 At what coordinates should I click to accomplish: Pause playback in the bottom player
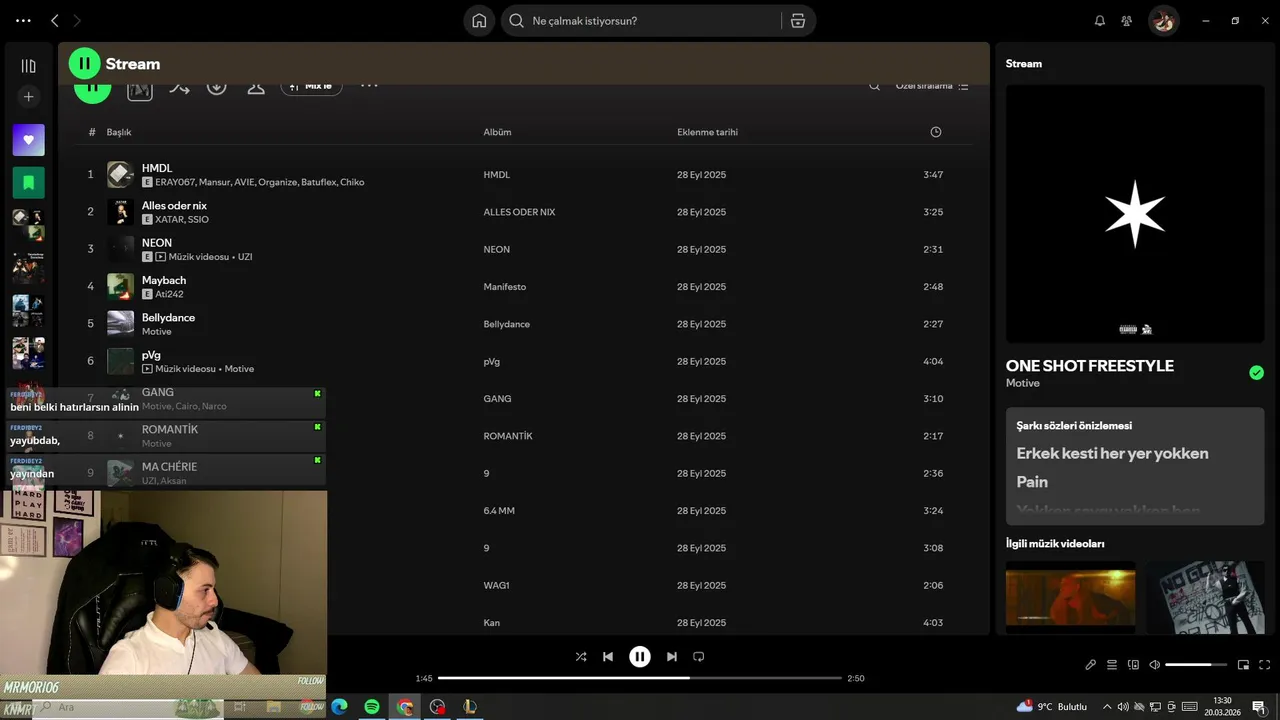640,657
